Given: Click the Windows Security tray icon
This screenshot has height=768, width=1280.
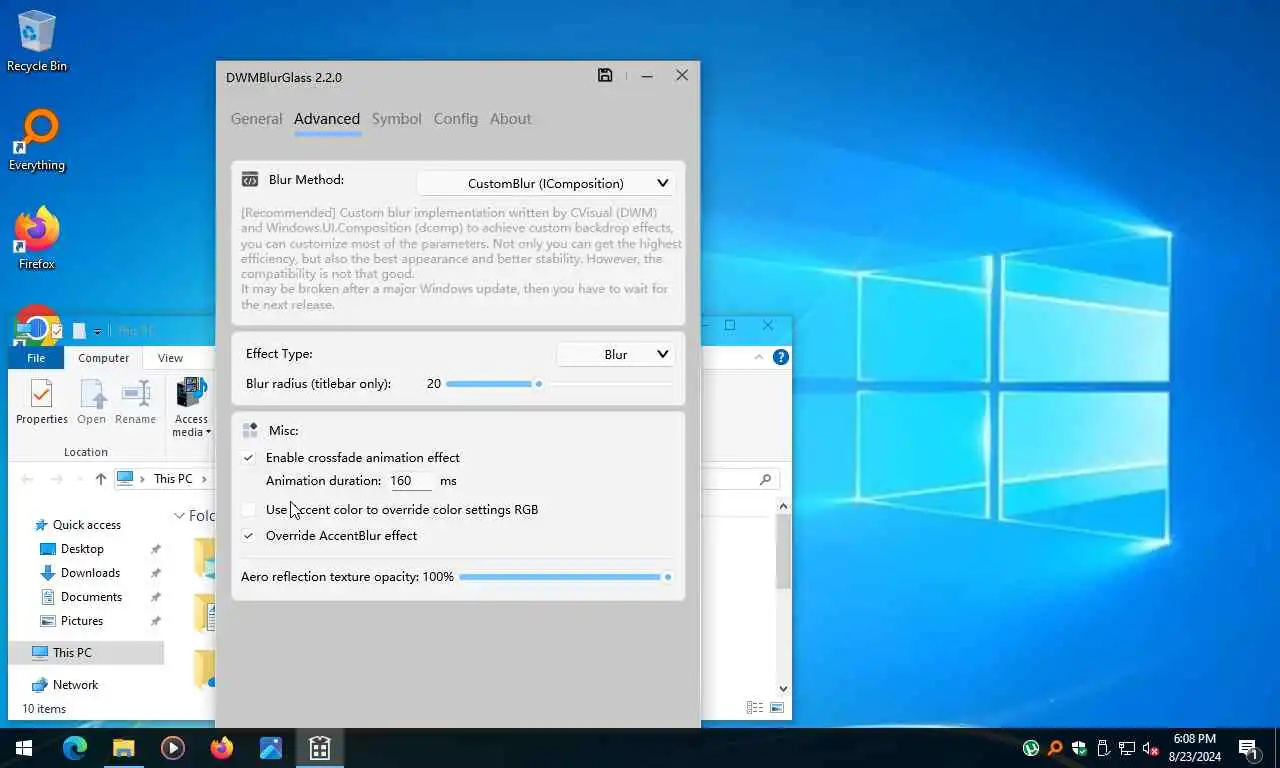Looking at the screenshot, I should [x=1079, y=748].
